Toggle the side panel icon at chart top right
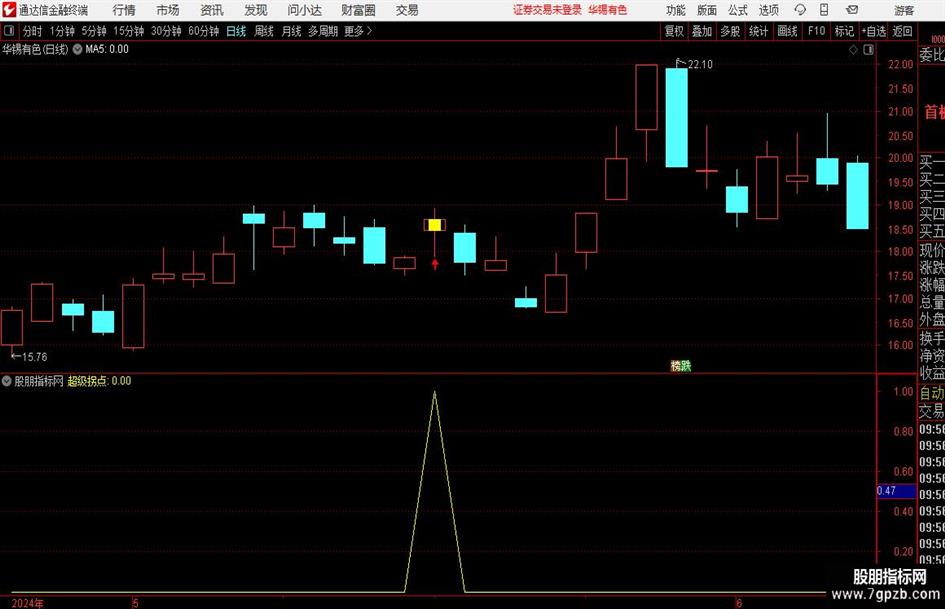Screen dimensions: 945x609 (868, 50)
